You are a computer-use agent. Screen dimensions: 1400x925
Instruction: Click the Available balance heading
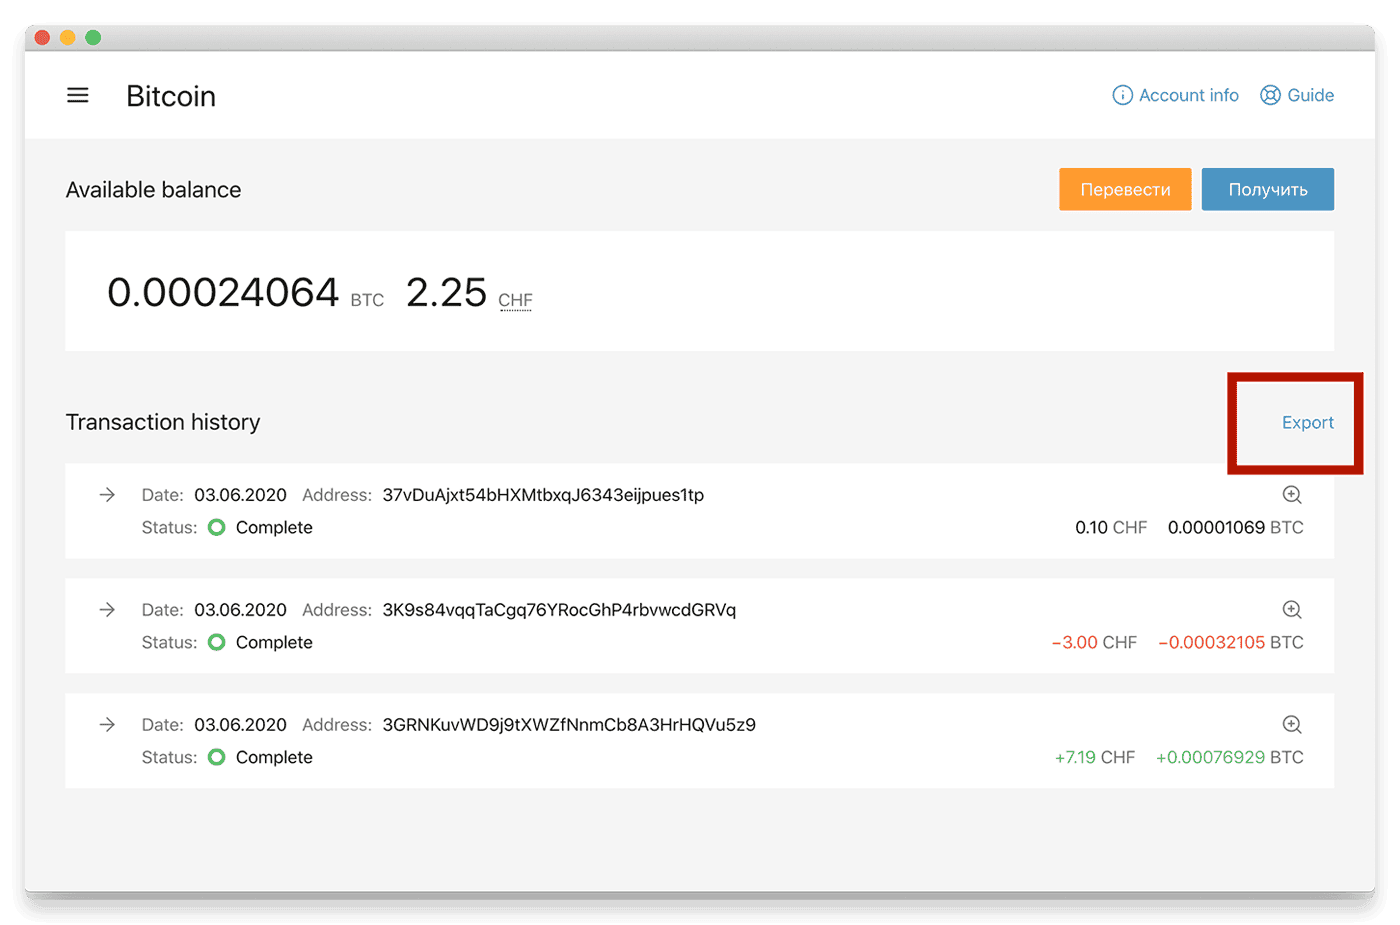153,190
